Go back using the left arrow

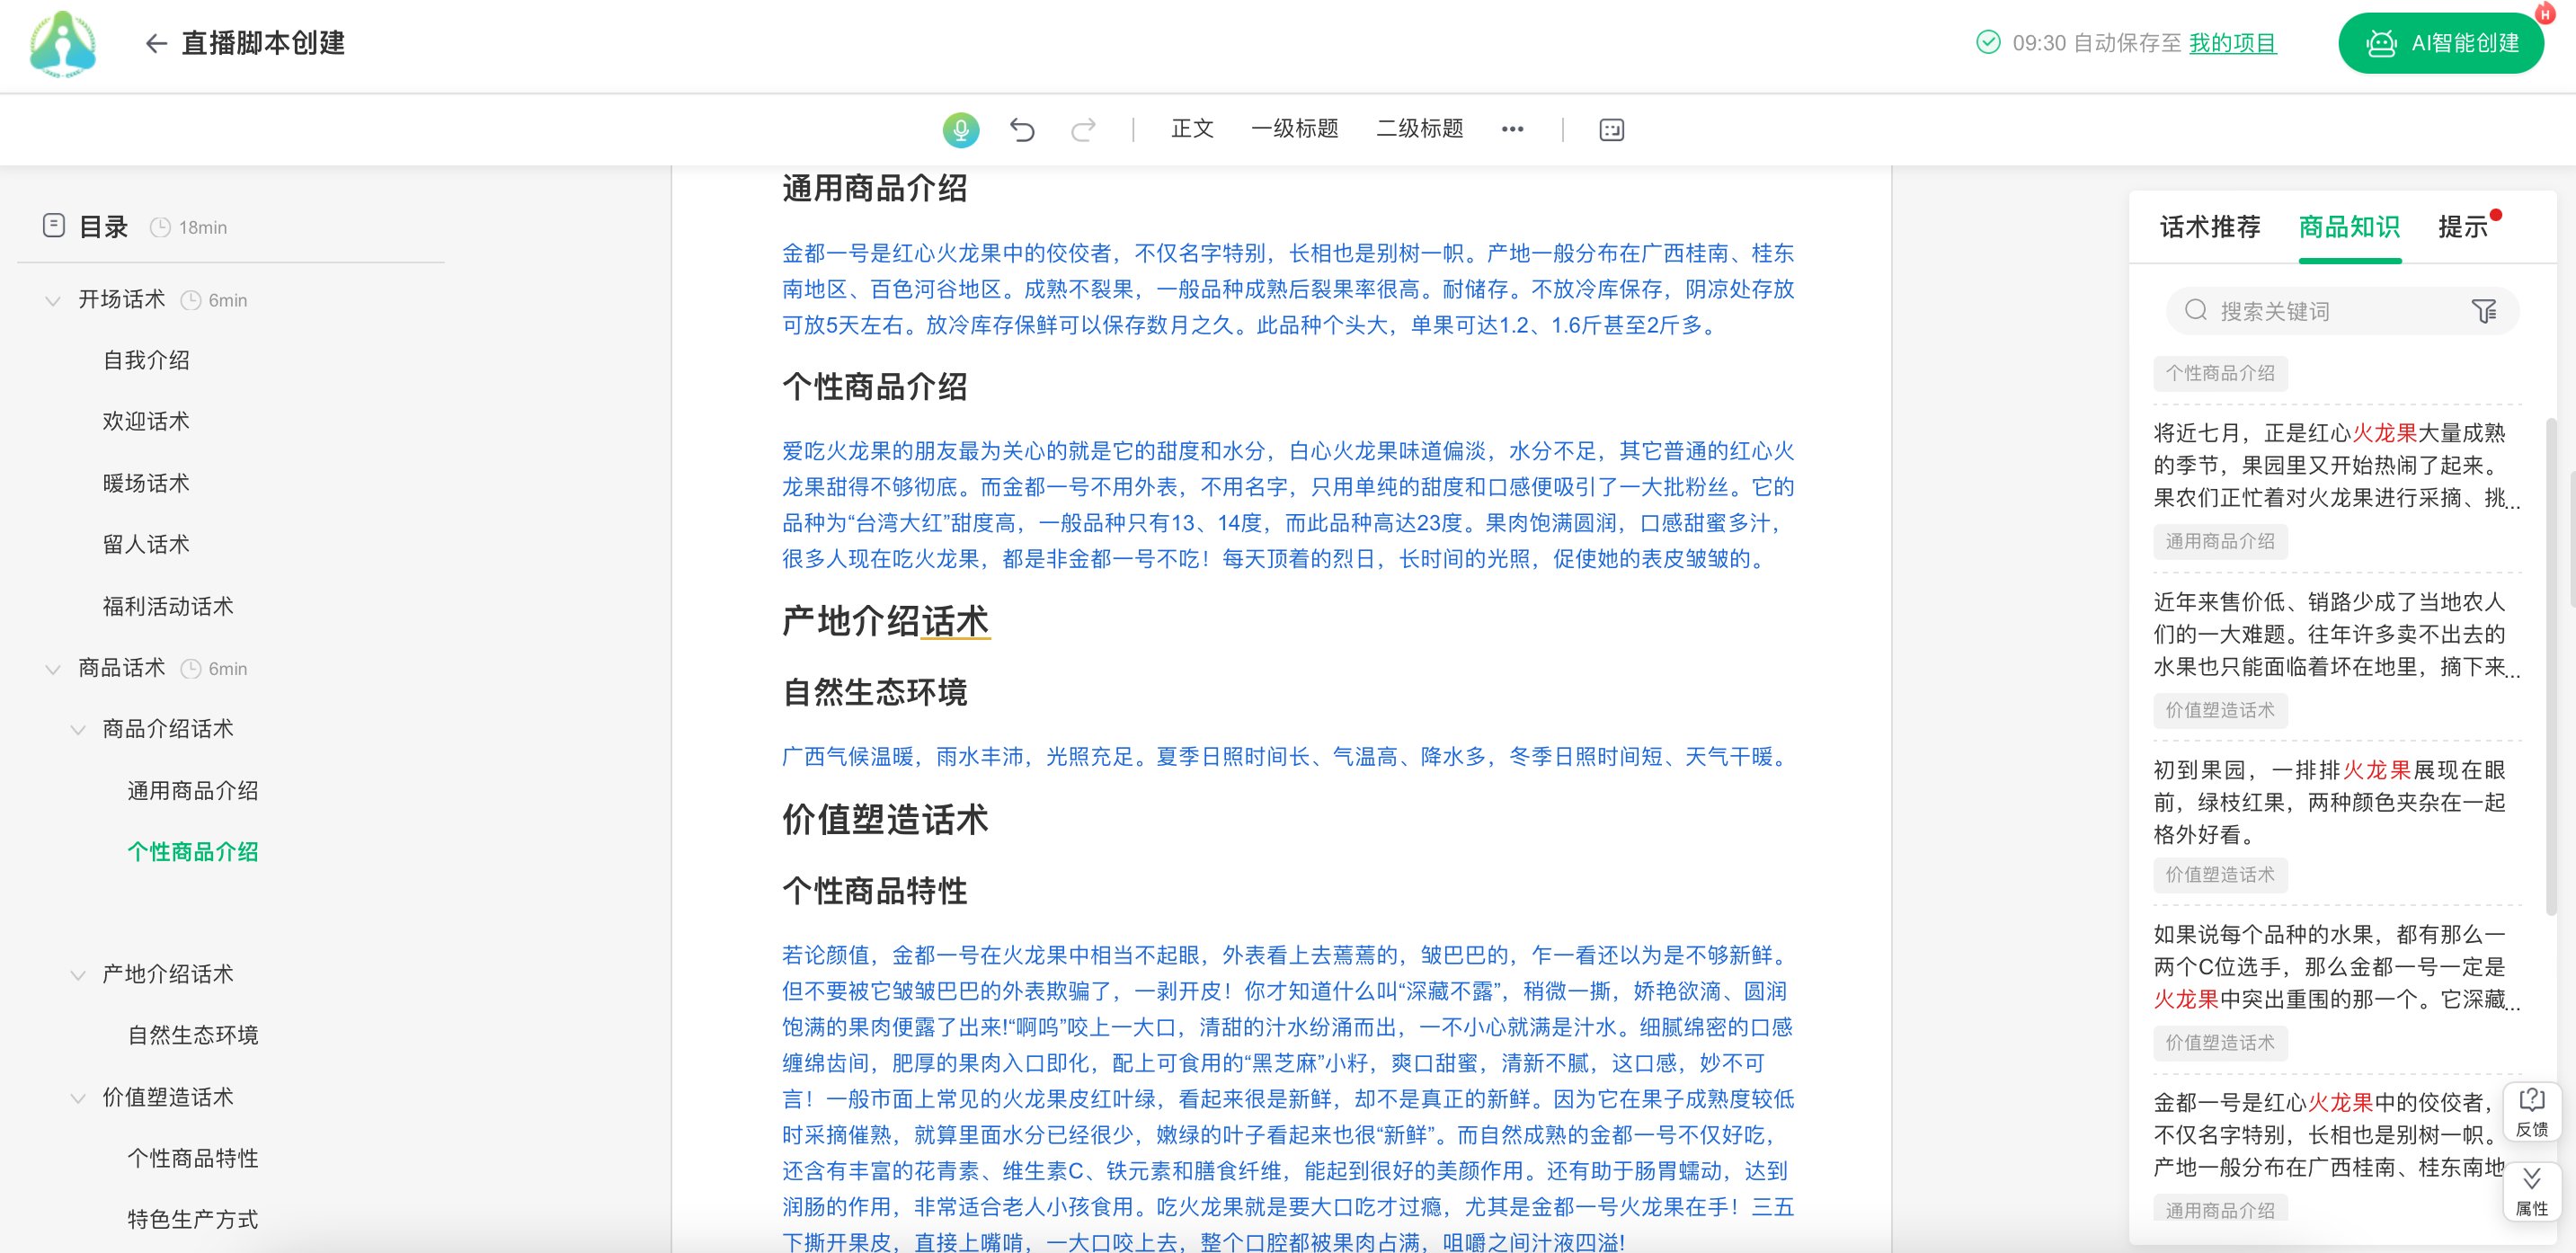tap(155, 43)
